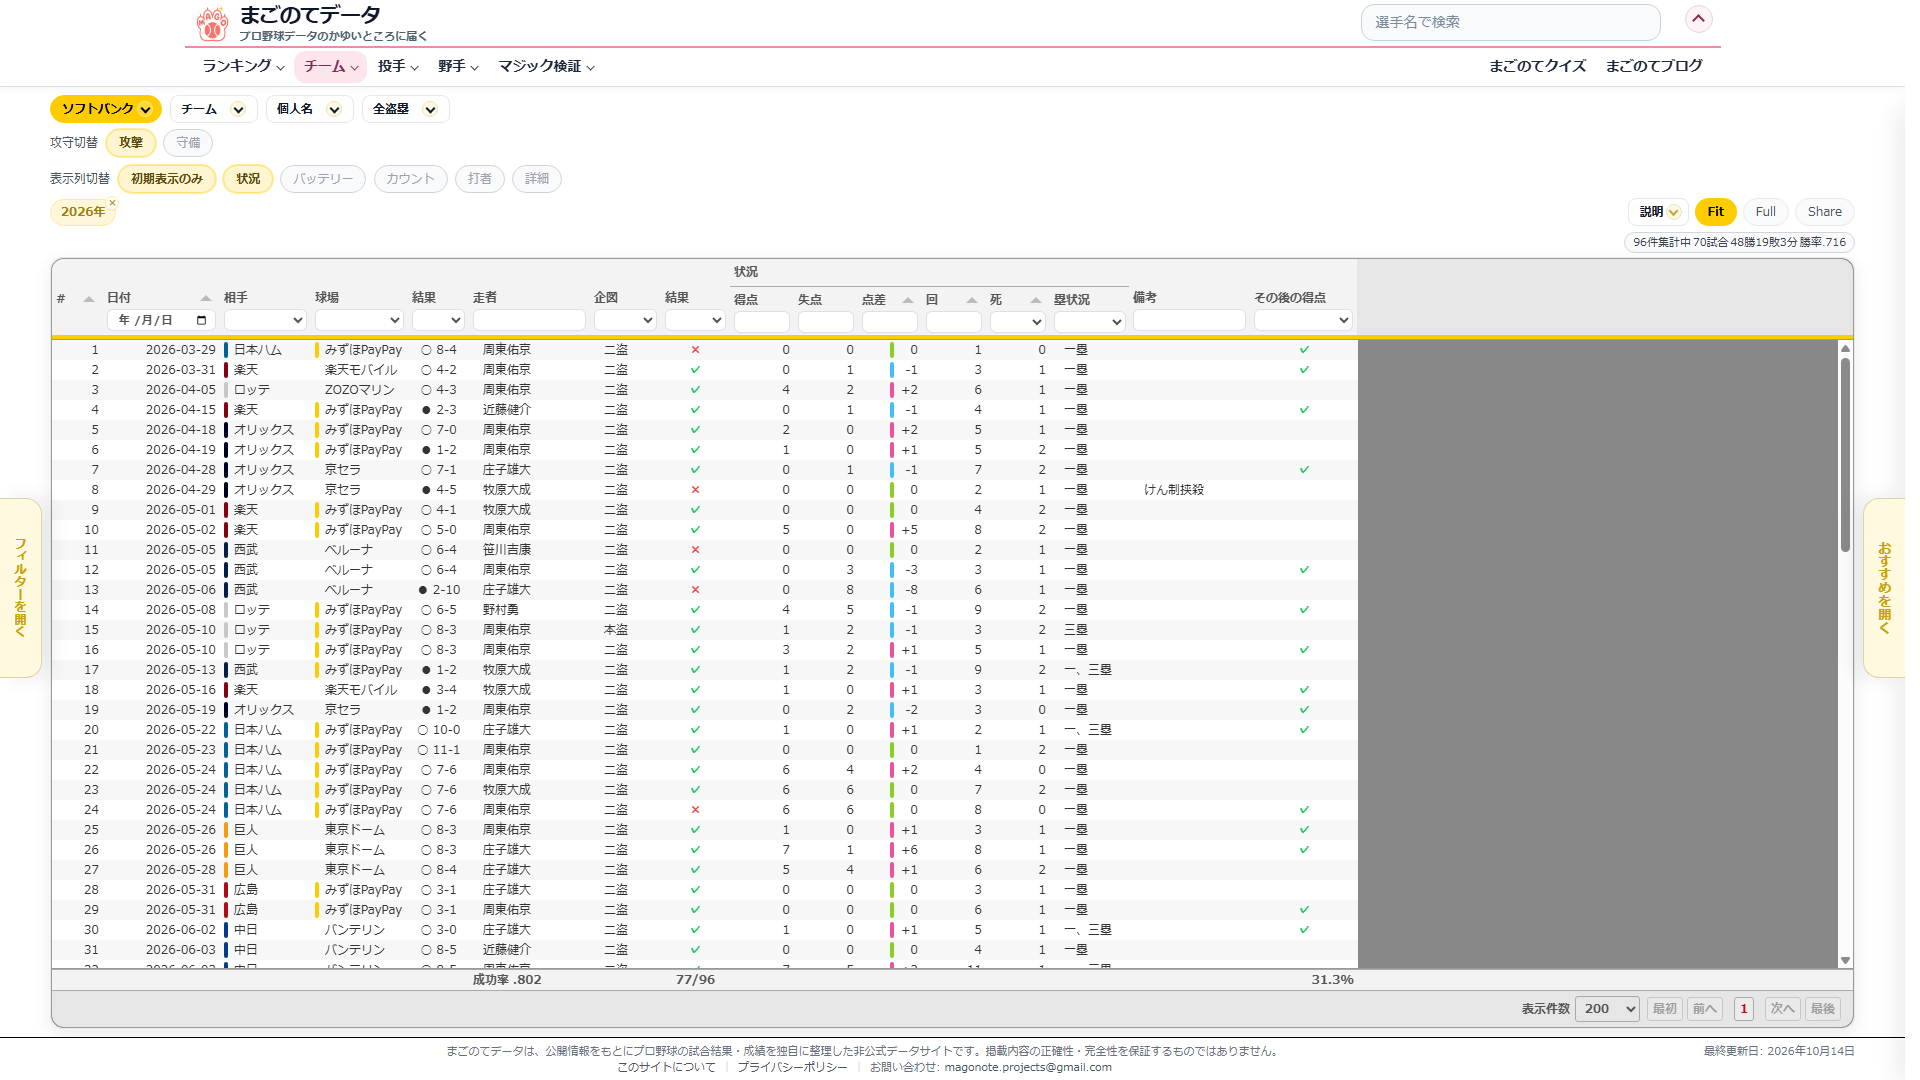Sort by the 日付 column arrow
The image size is (1920, 1080).
pyautogui.click(x=206, y=298)
